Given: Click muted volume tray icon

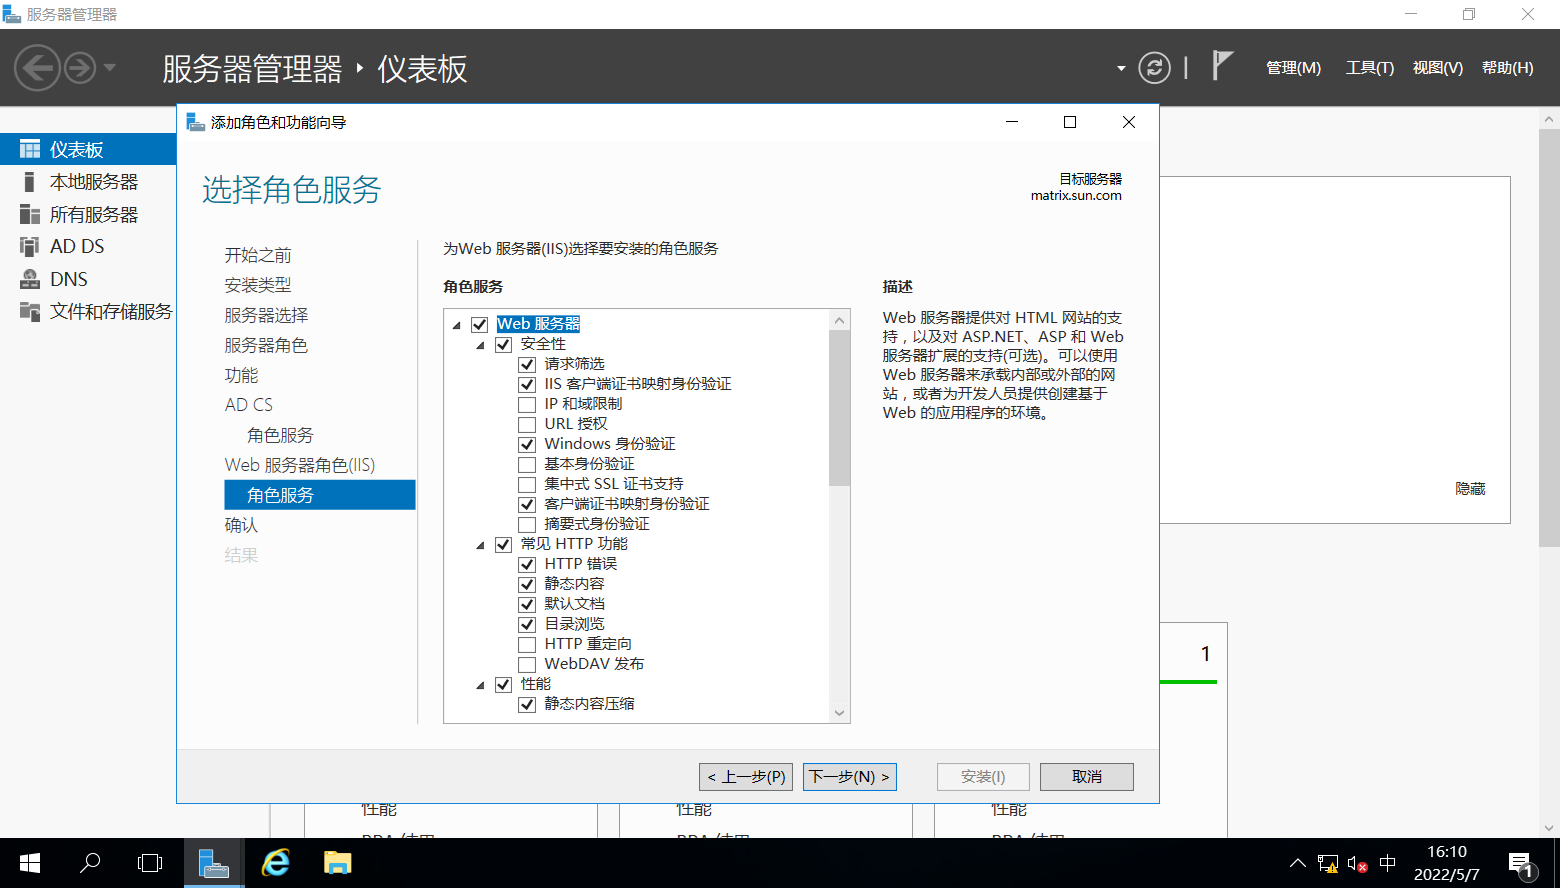Looking at the screenshot, I should [x=1357, y=863].
